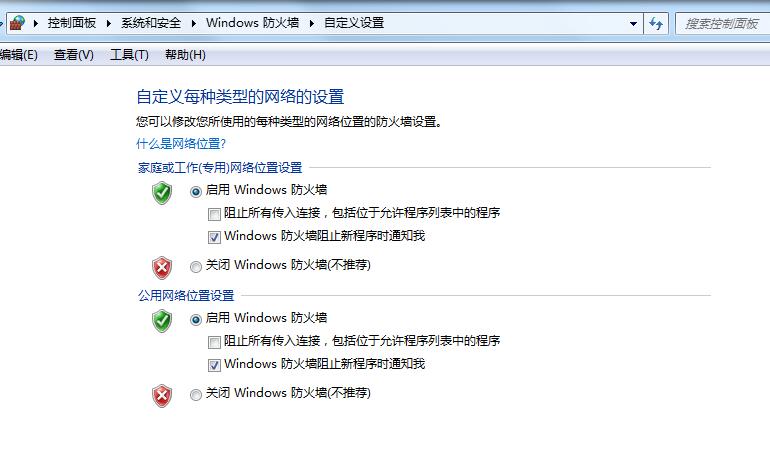Open the 查看(V) menu
Screen dimensions: 770x456
coord(74,54)
